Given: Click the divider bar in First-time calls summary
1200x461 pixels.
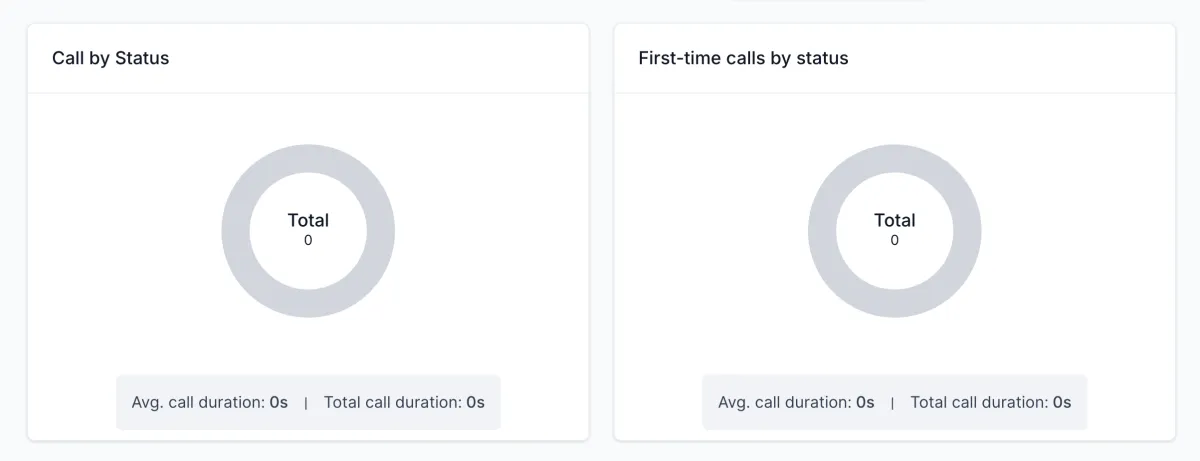Looking at the screenshot, I should (x=892, y=403).
